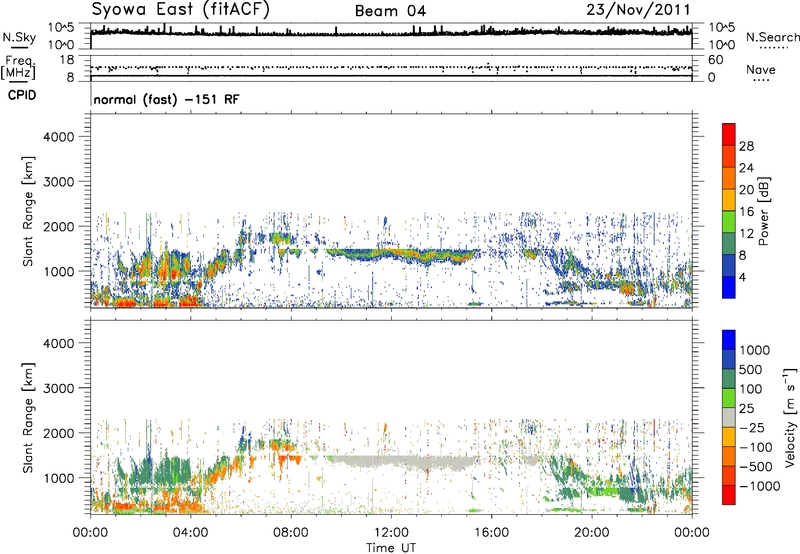Click the 'Slant Range [km]' label of velocity panel

click(x=28, y=417)
